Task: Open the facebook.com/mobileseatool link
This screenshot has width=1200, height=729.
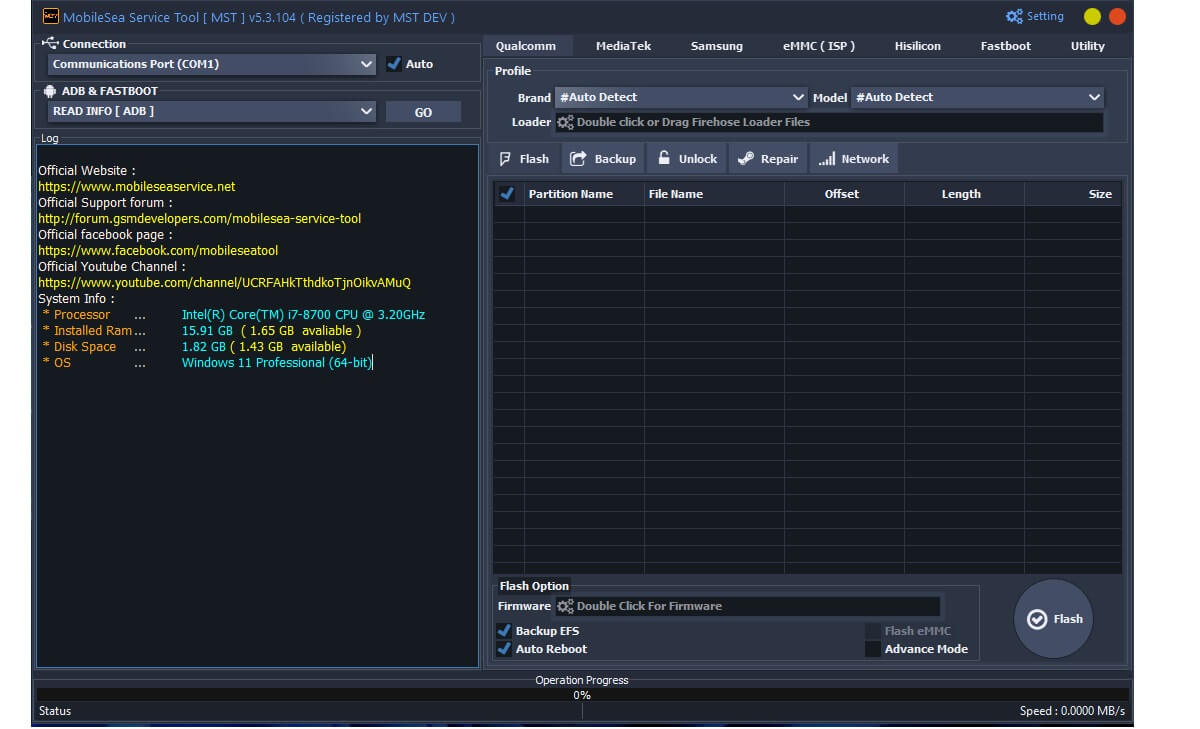Action: [158, 251]
